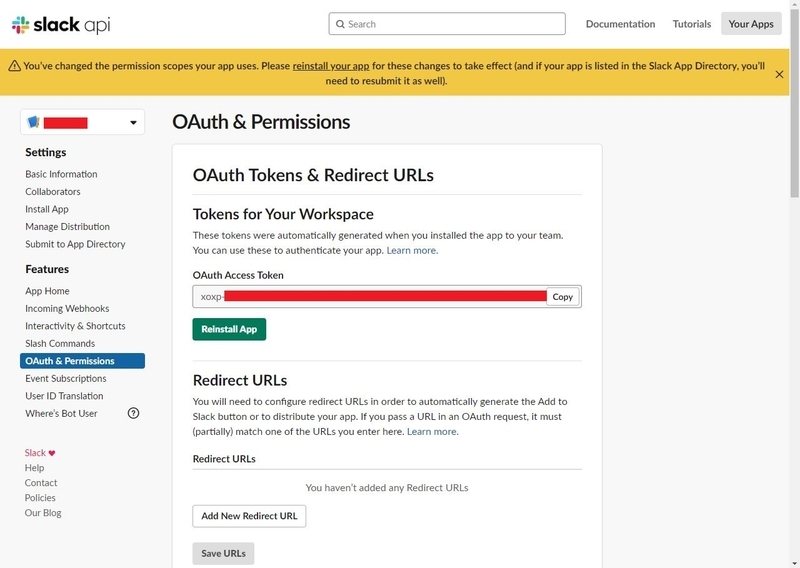
Task: Expand the app selector dropdown
Action: [x=133, y=123]
